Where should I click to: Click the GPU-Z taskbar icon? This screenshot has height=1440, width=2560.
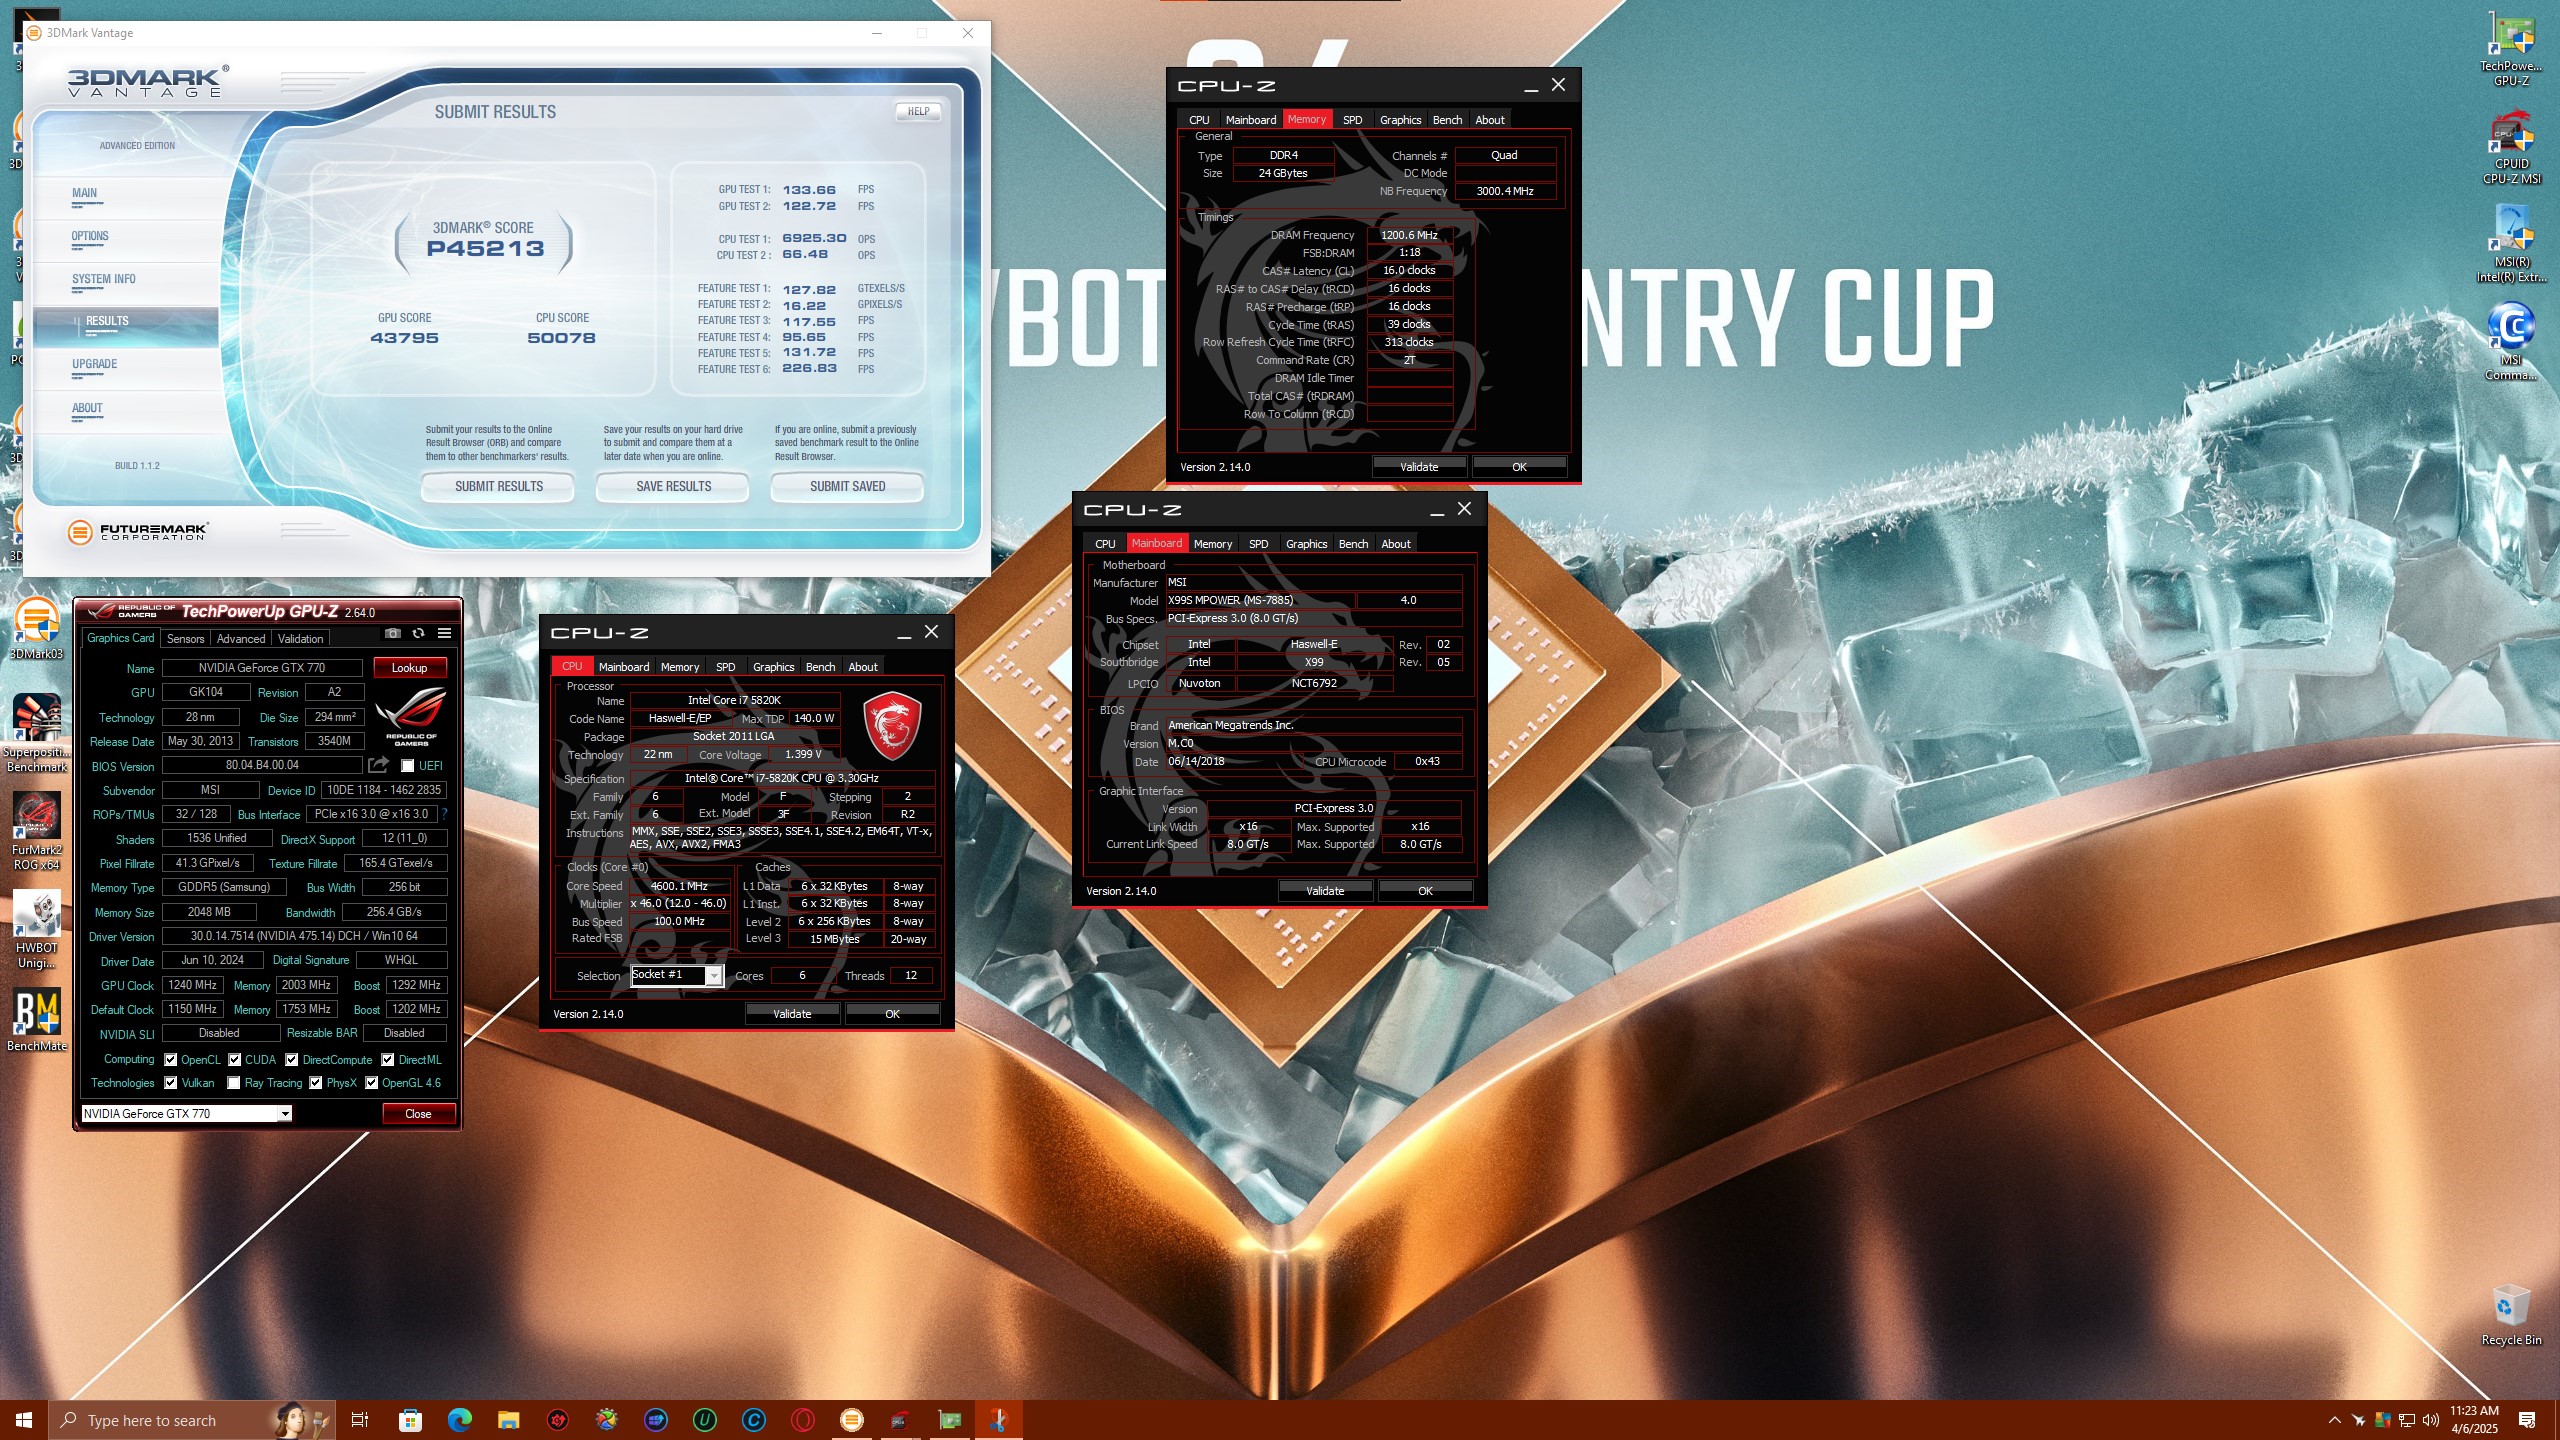[x=949, y=1420]
